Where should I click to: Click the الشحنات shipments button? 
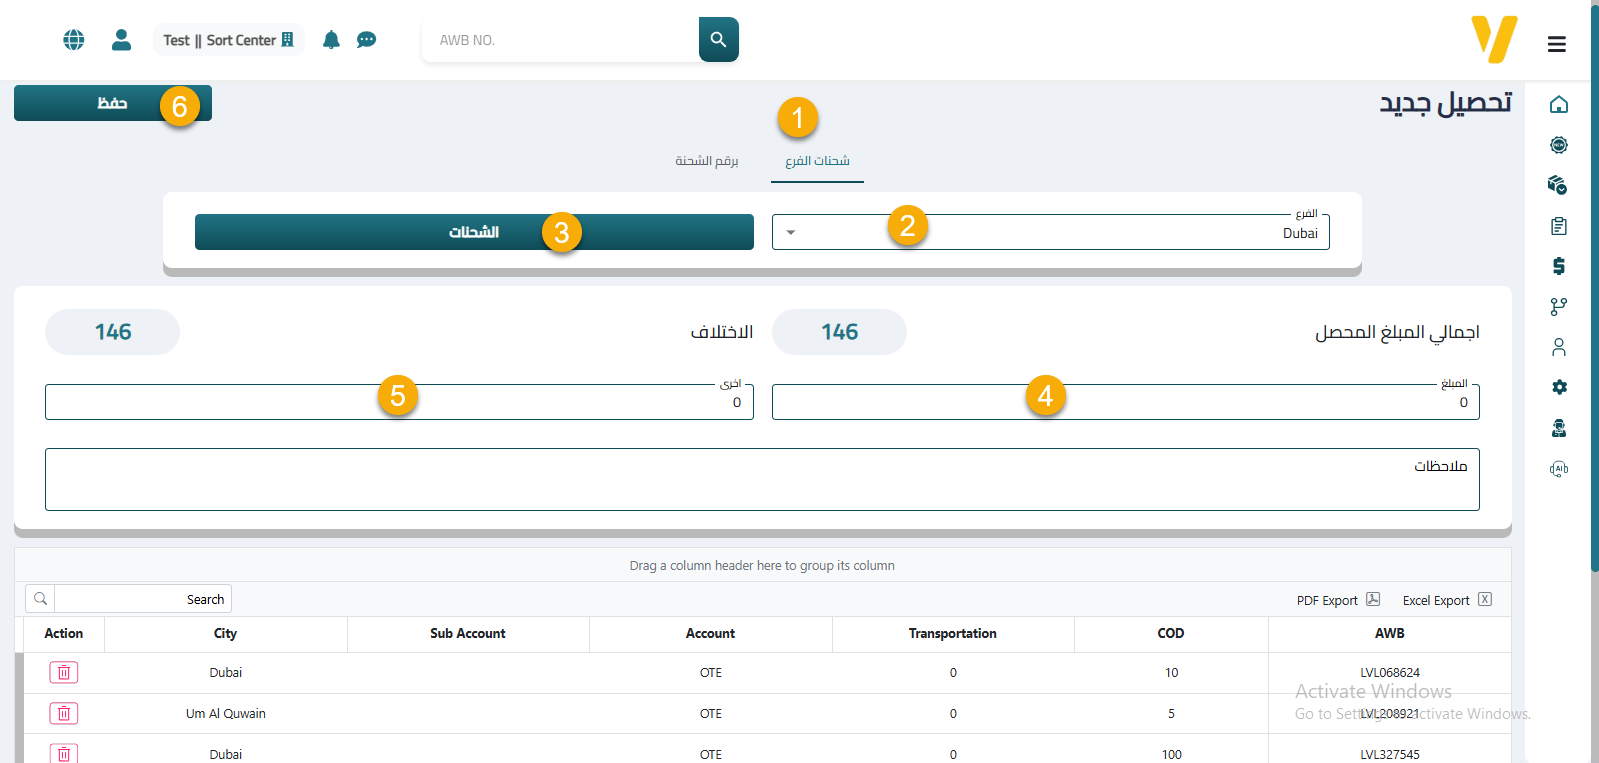[473, 232]
